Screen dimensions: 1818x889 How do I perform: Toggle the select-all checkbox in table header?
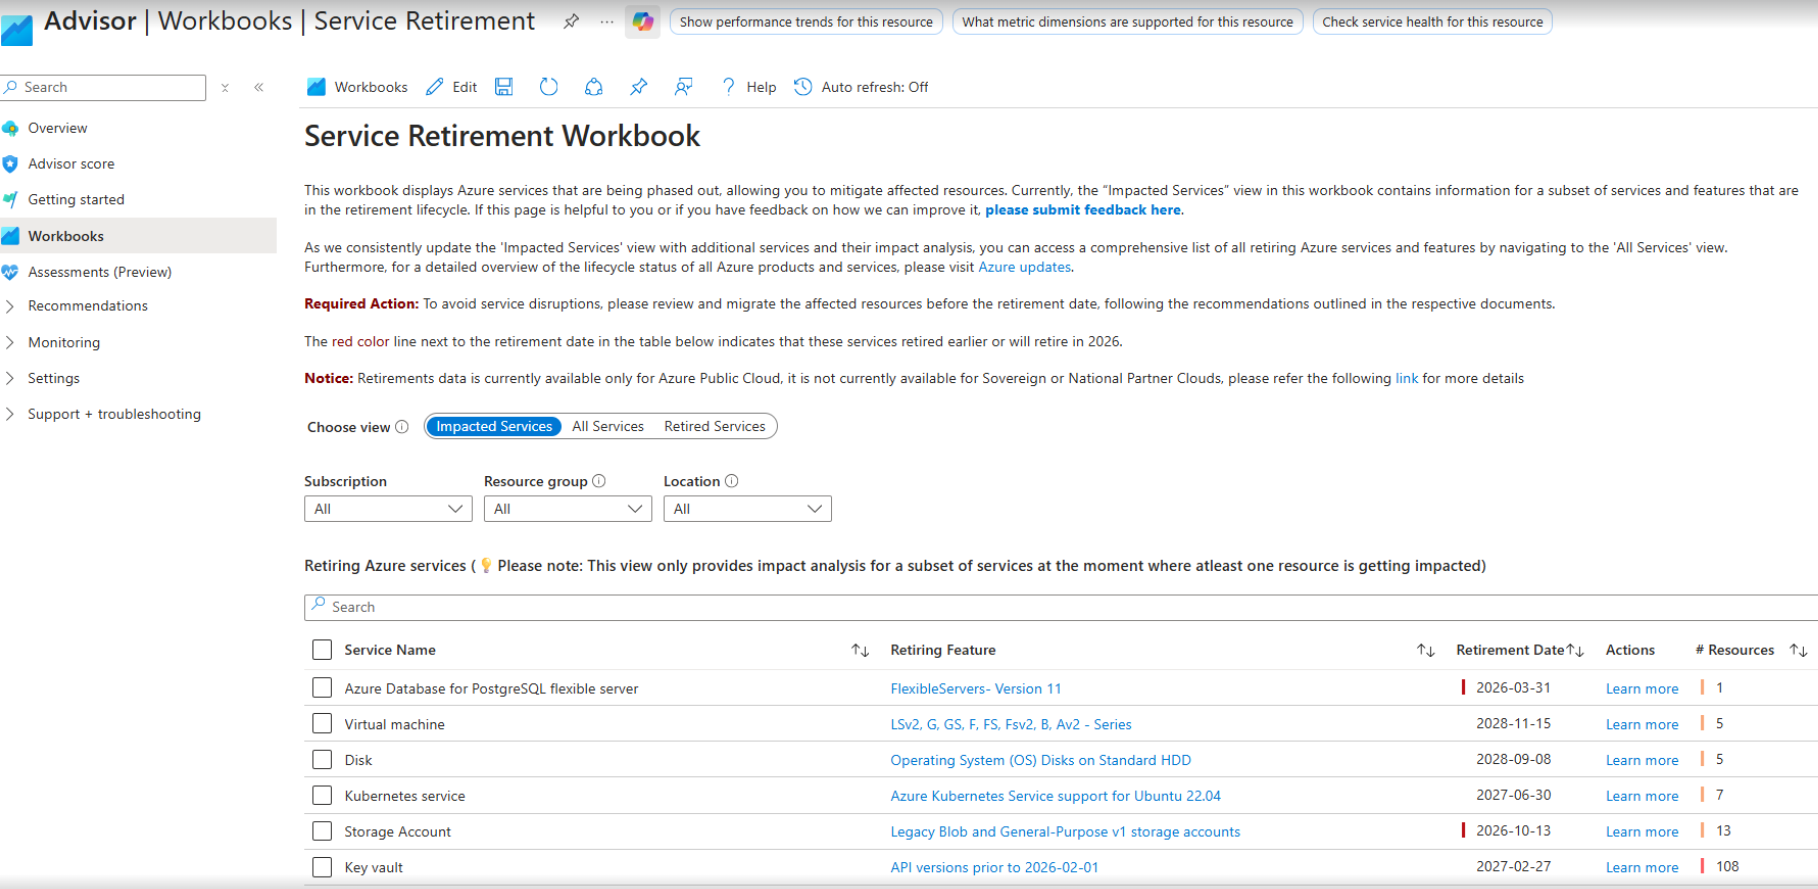pyautogui.click(x=322, y=650)
